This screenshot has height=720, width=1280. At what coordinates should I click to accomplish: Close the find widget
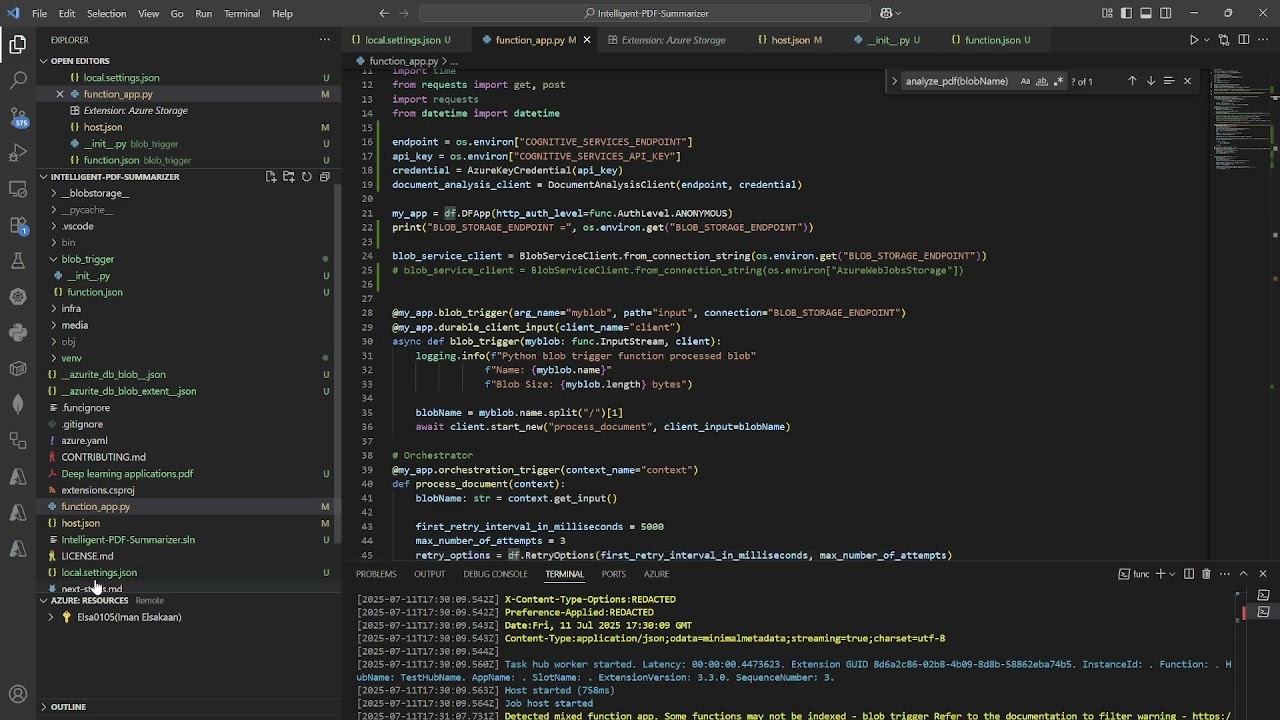[x=1187, y=81]
